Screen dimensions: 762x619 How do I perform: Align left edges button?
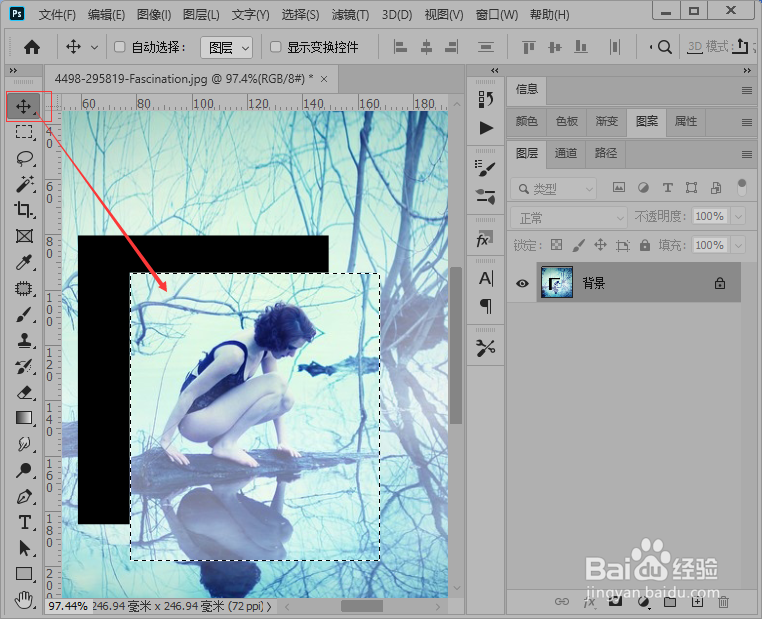[400, 47]
